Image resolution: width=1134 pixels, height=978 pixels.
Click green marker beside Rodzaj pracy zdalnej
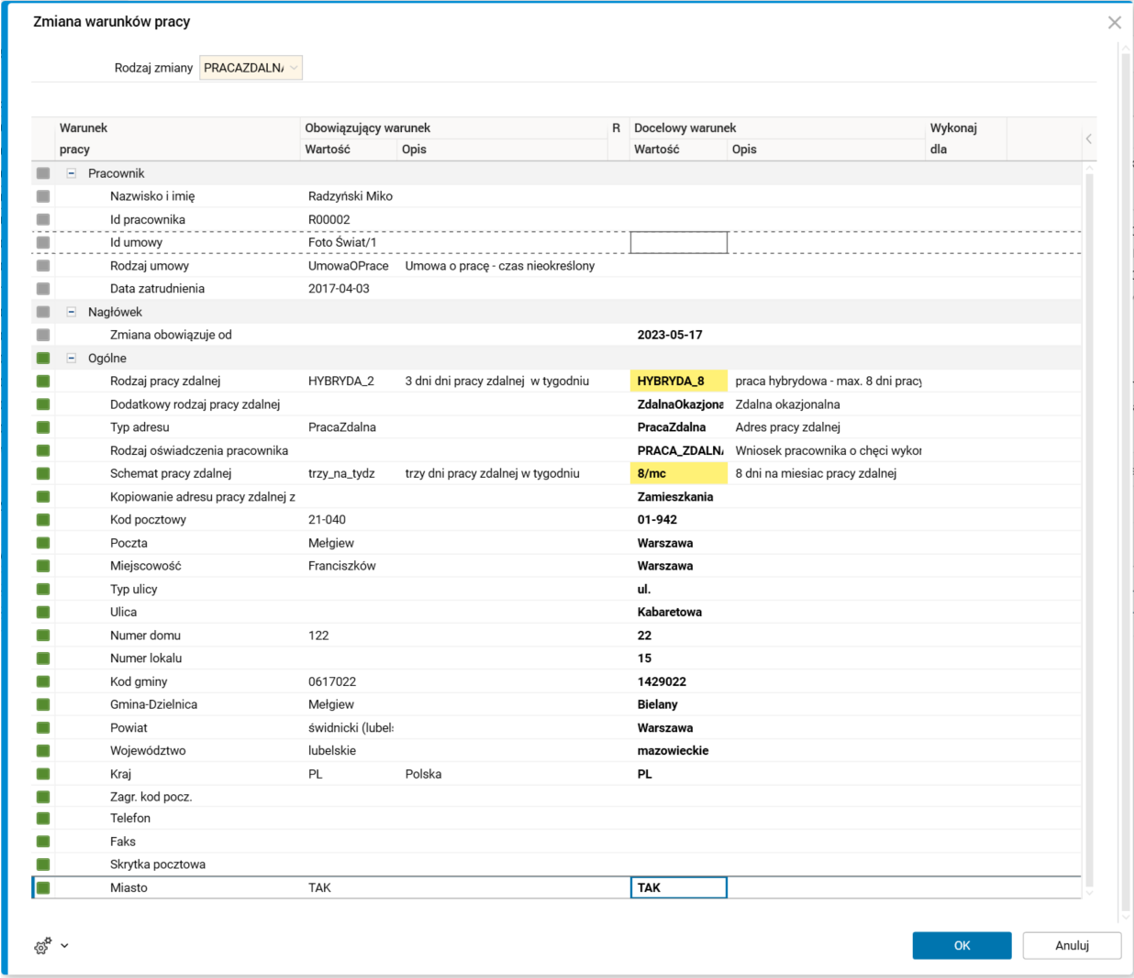[43, 381]
